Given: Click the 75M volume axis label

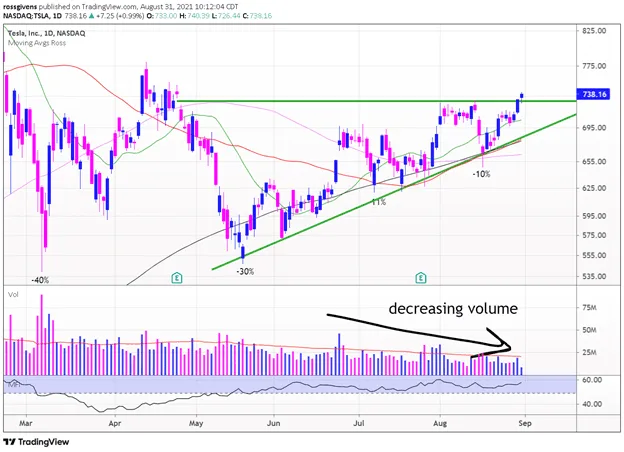Looking at the screenshot, I should [x=589, y=308].
